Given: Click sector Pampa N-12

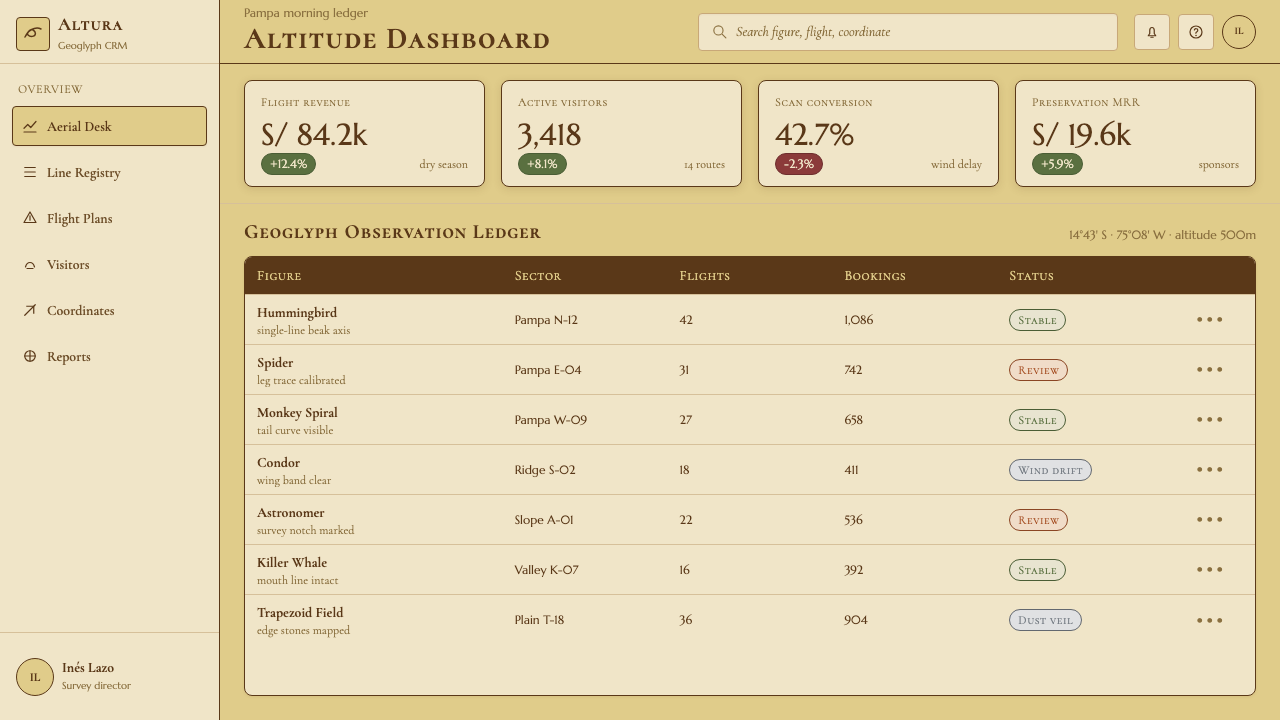Looking at the screenshot, I should pyautogui.click(x=546, y=320).
